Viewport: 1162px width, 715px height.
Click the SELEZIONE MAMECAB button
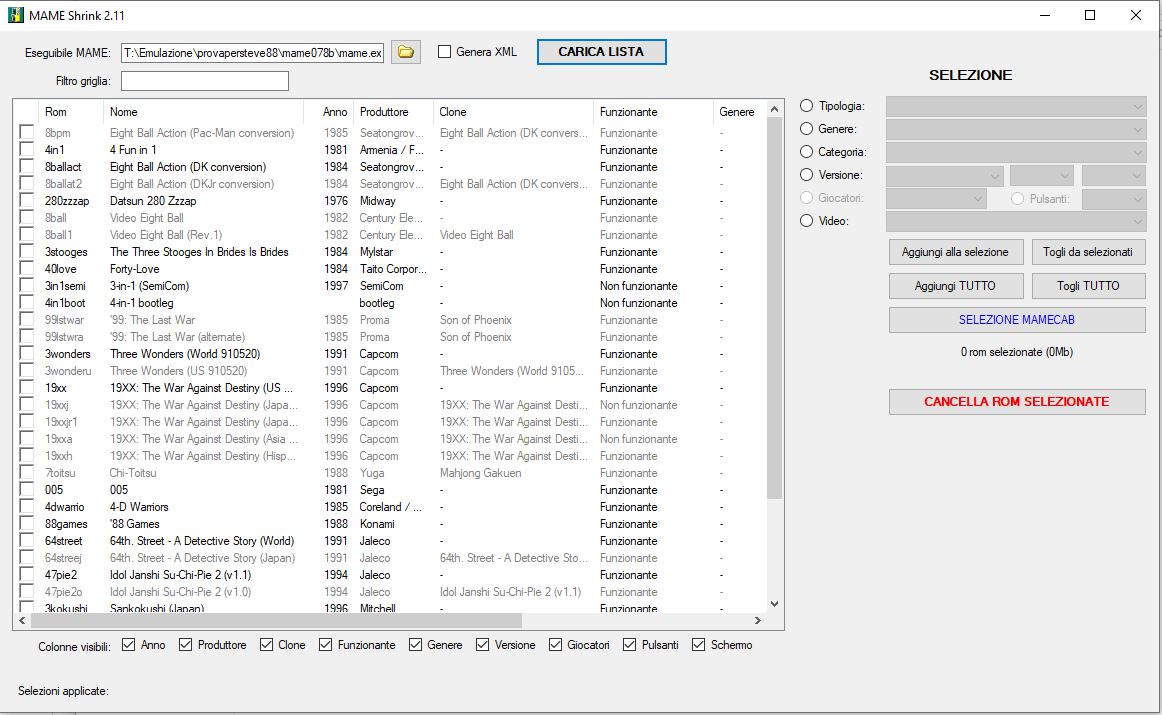(1017, 320)
